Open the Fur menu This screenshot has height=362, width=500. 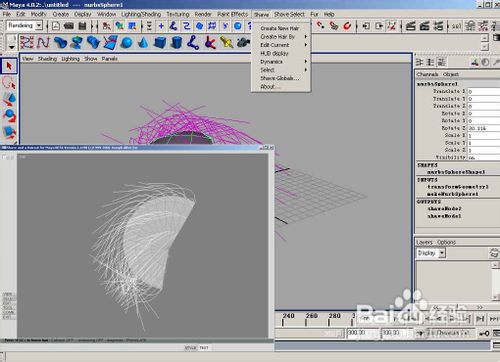[314, 14]
